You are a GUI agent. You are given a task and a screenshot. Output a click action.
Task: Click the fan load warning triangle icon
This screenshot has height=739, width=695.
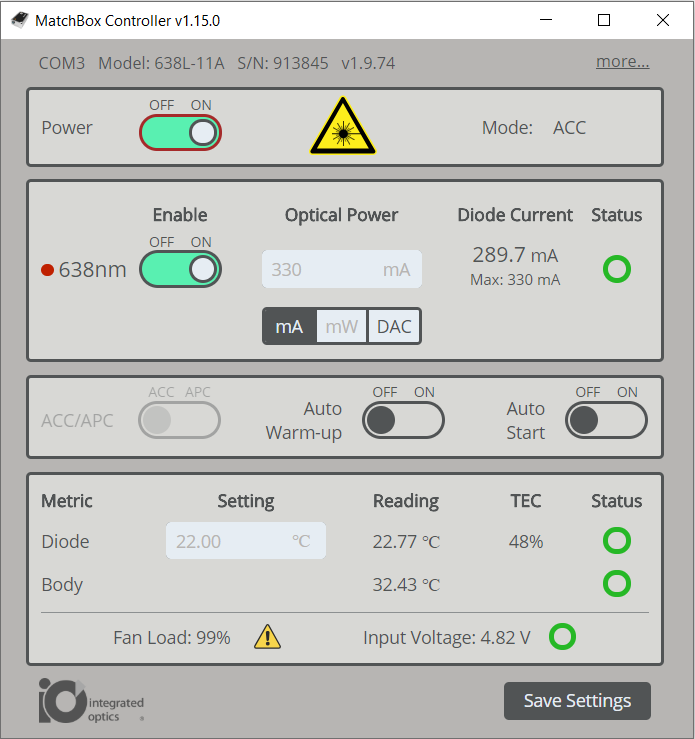coord(267,637)
